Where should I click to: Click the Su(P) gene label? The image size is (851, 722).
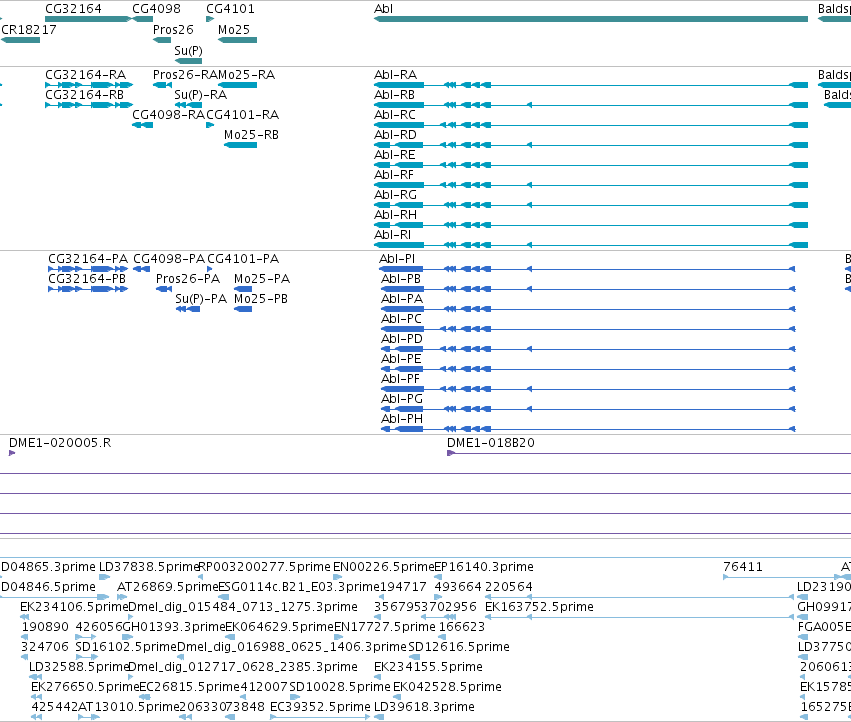point(188,50)
